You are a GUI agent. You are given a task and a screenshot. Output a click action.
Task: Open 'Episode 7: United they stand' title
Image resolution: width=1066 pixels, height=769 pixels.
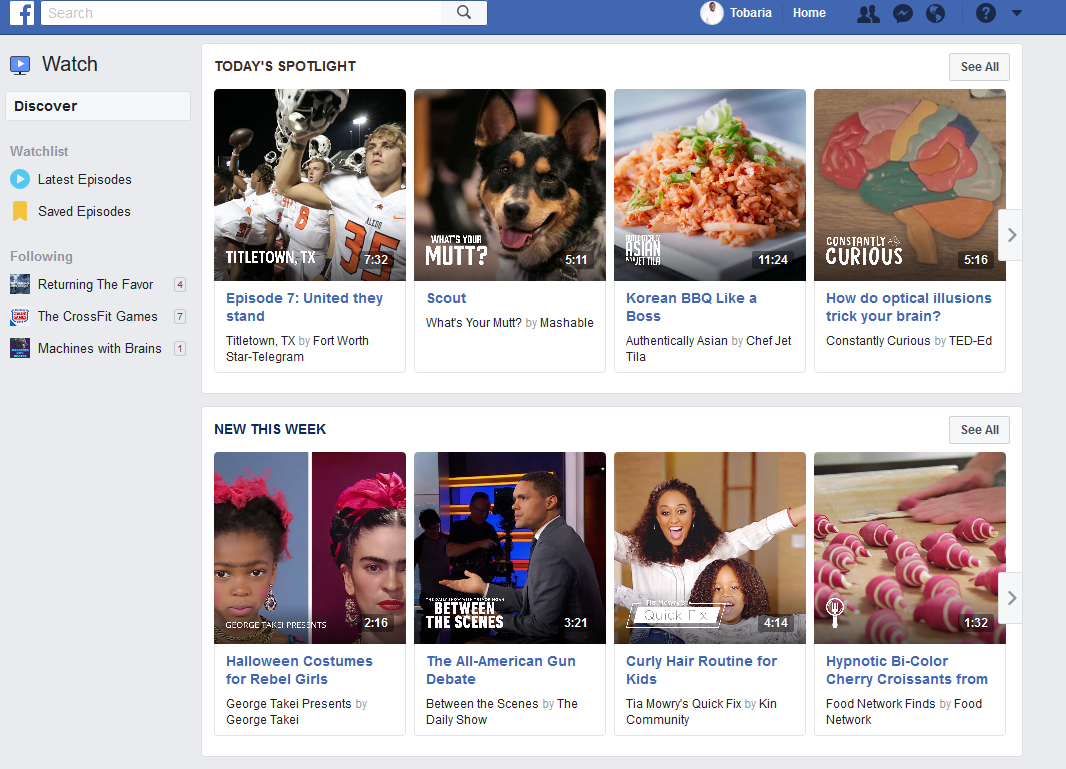[305, 307]
